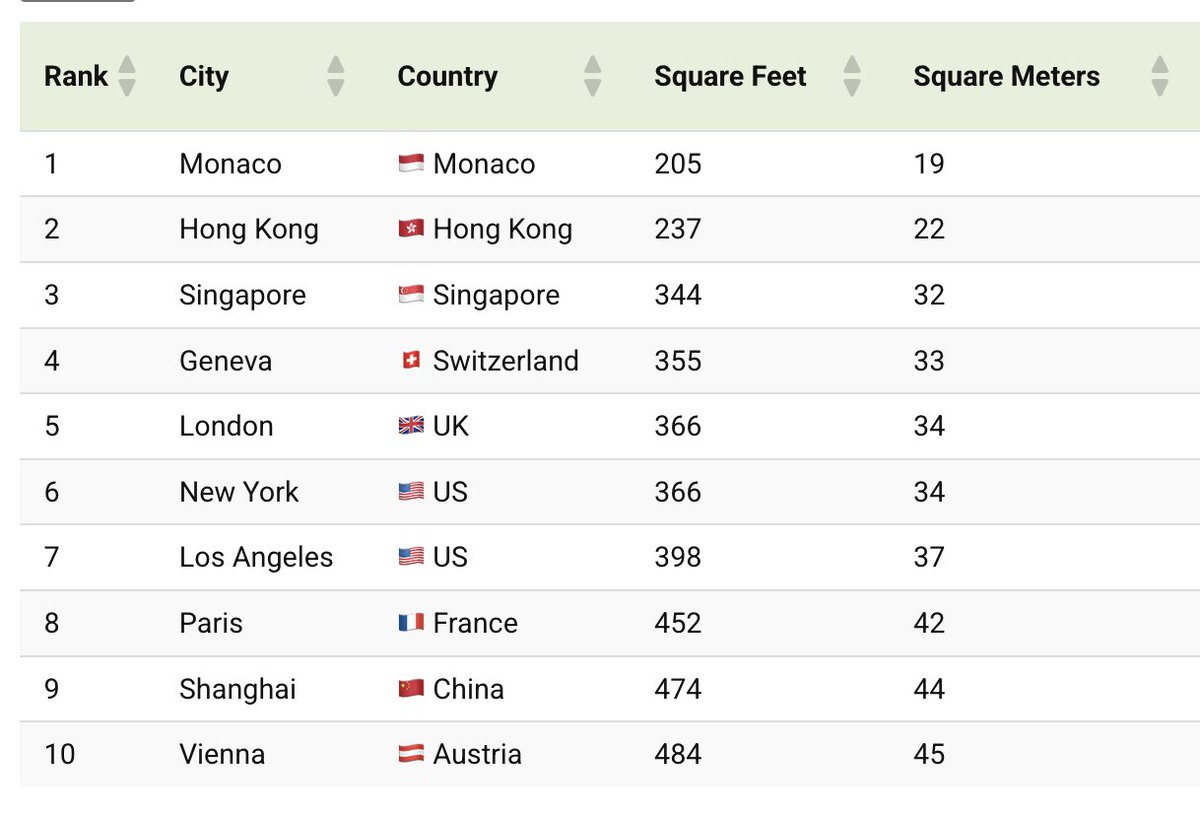Screen dimensions: 1200x816
Task: Click the Monaco flag icon
Action: 411,164
